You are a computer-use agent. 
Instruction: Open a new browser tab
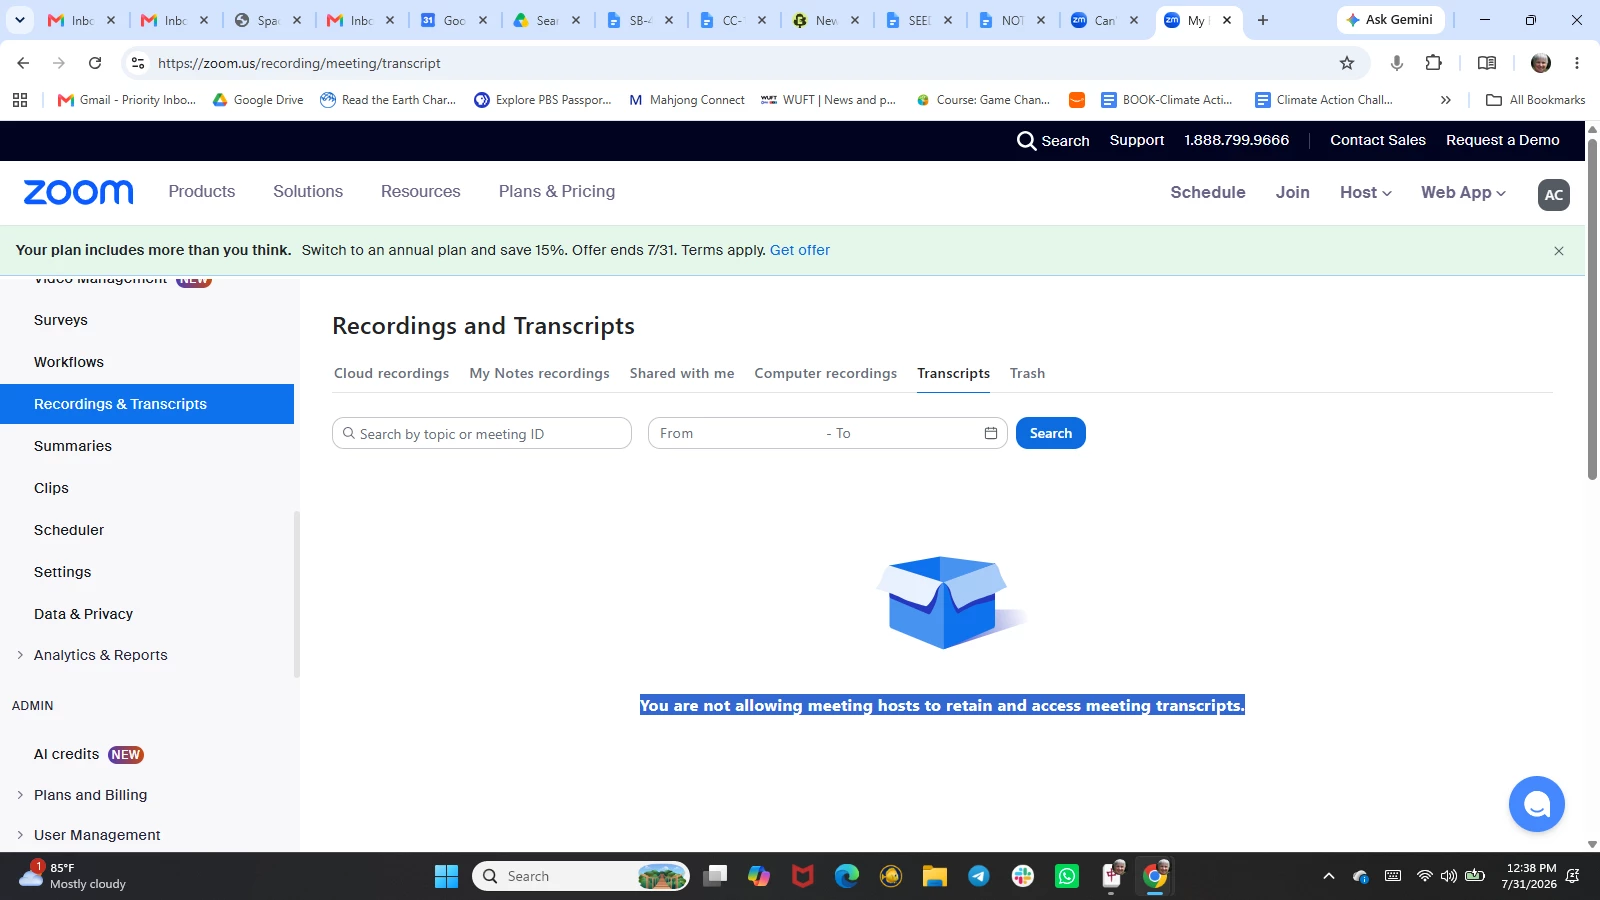[1263, 20]
